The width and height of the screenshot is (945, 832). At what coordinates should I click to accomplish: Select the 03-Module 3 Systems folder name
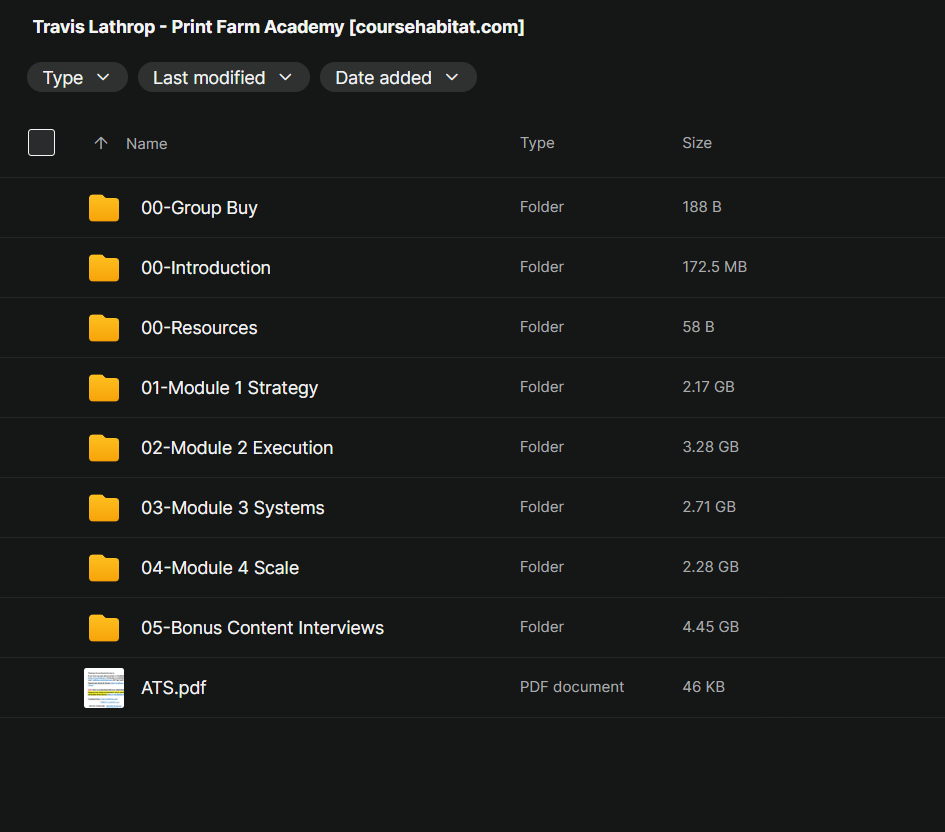[x=233, y=508]
